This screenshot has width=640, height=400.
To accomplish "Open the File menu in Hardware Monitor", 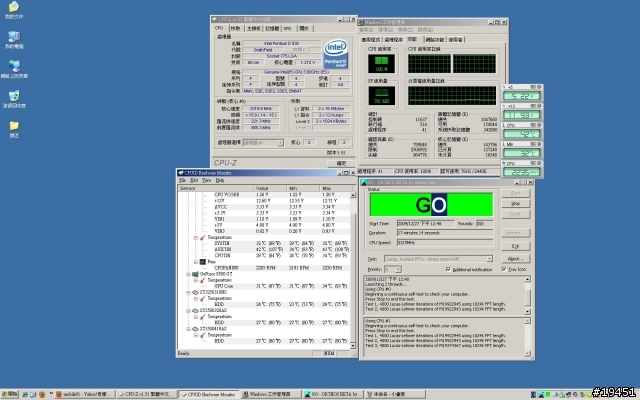I will click(x=182, y=180).
